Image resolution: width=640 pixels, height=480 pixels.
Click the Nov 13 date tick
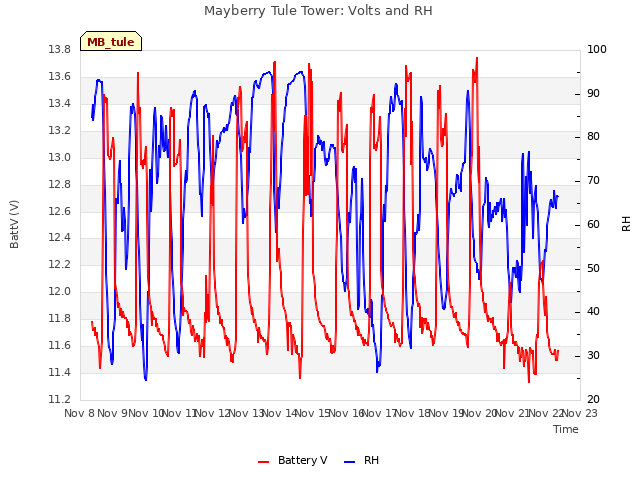pyautogui.click(x=247, y=413)
